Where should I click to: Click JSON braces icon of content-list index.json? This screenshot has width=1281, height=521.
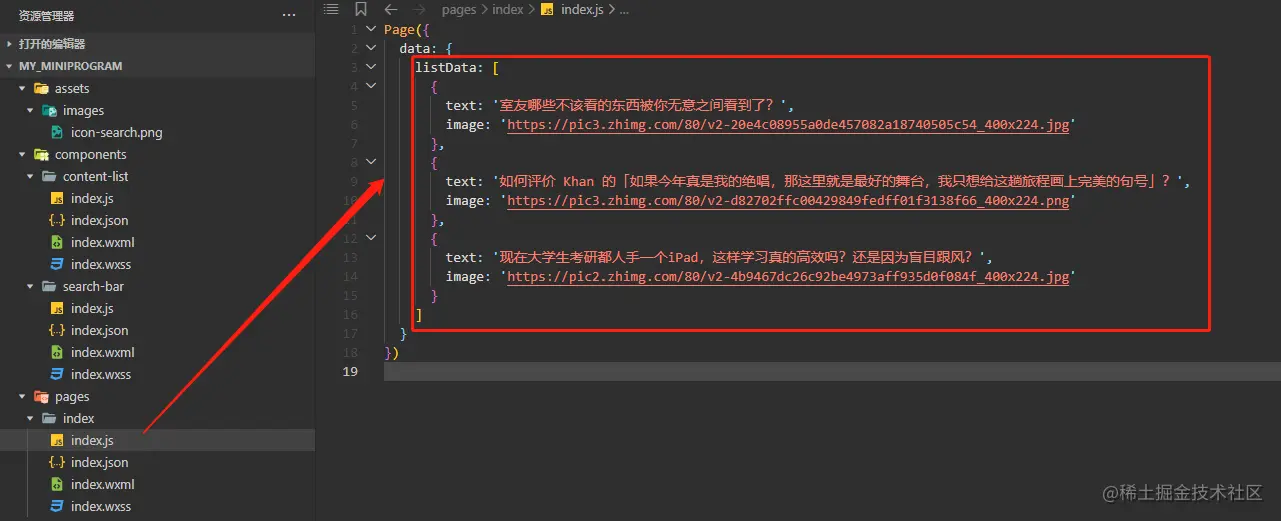coord(57,220)
